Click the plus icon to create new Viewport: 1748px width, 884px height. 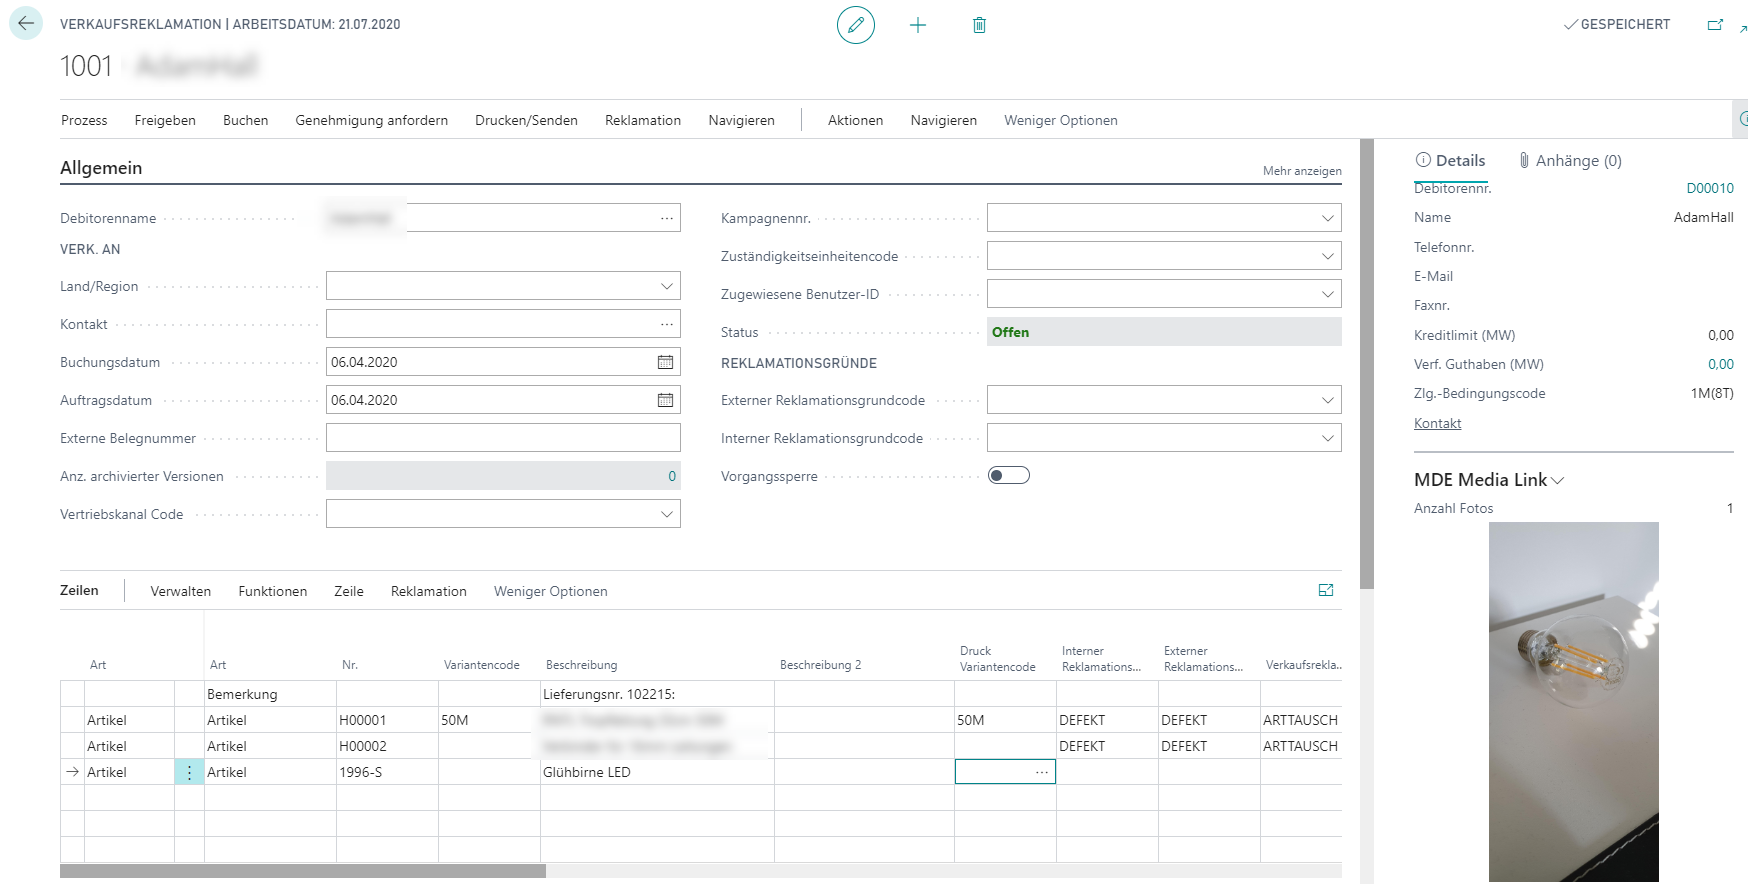pyautogui.click(x=917, y=25)
